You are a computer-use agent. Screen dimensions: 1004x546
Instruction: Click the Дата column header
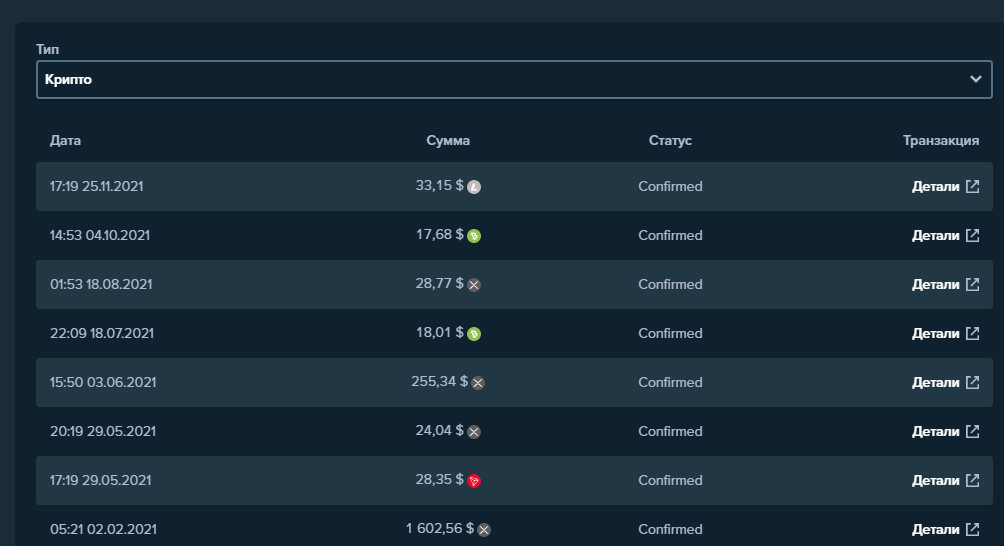coord(65,141)
